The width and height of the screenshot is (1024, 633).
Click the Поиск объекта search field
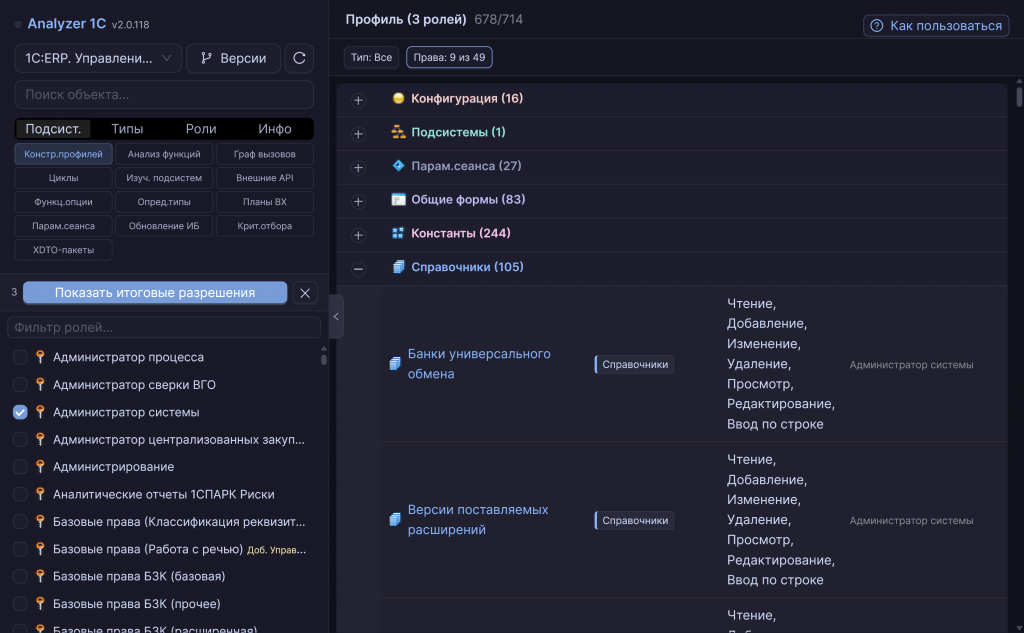click(x=164, y=94)
